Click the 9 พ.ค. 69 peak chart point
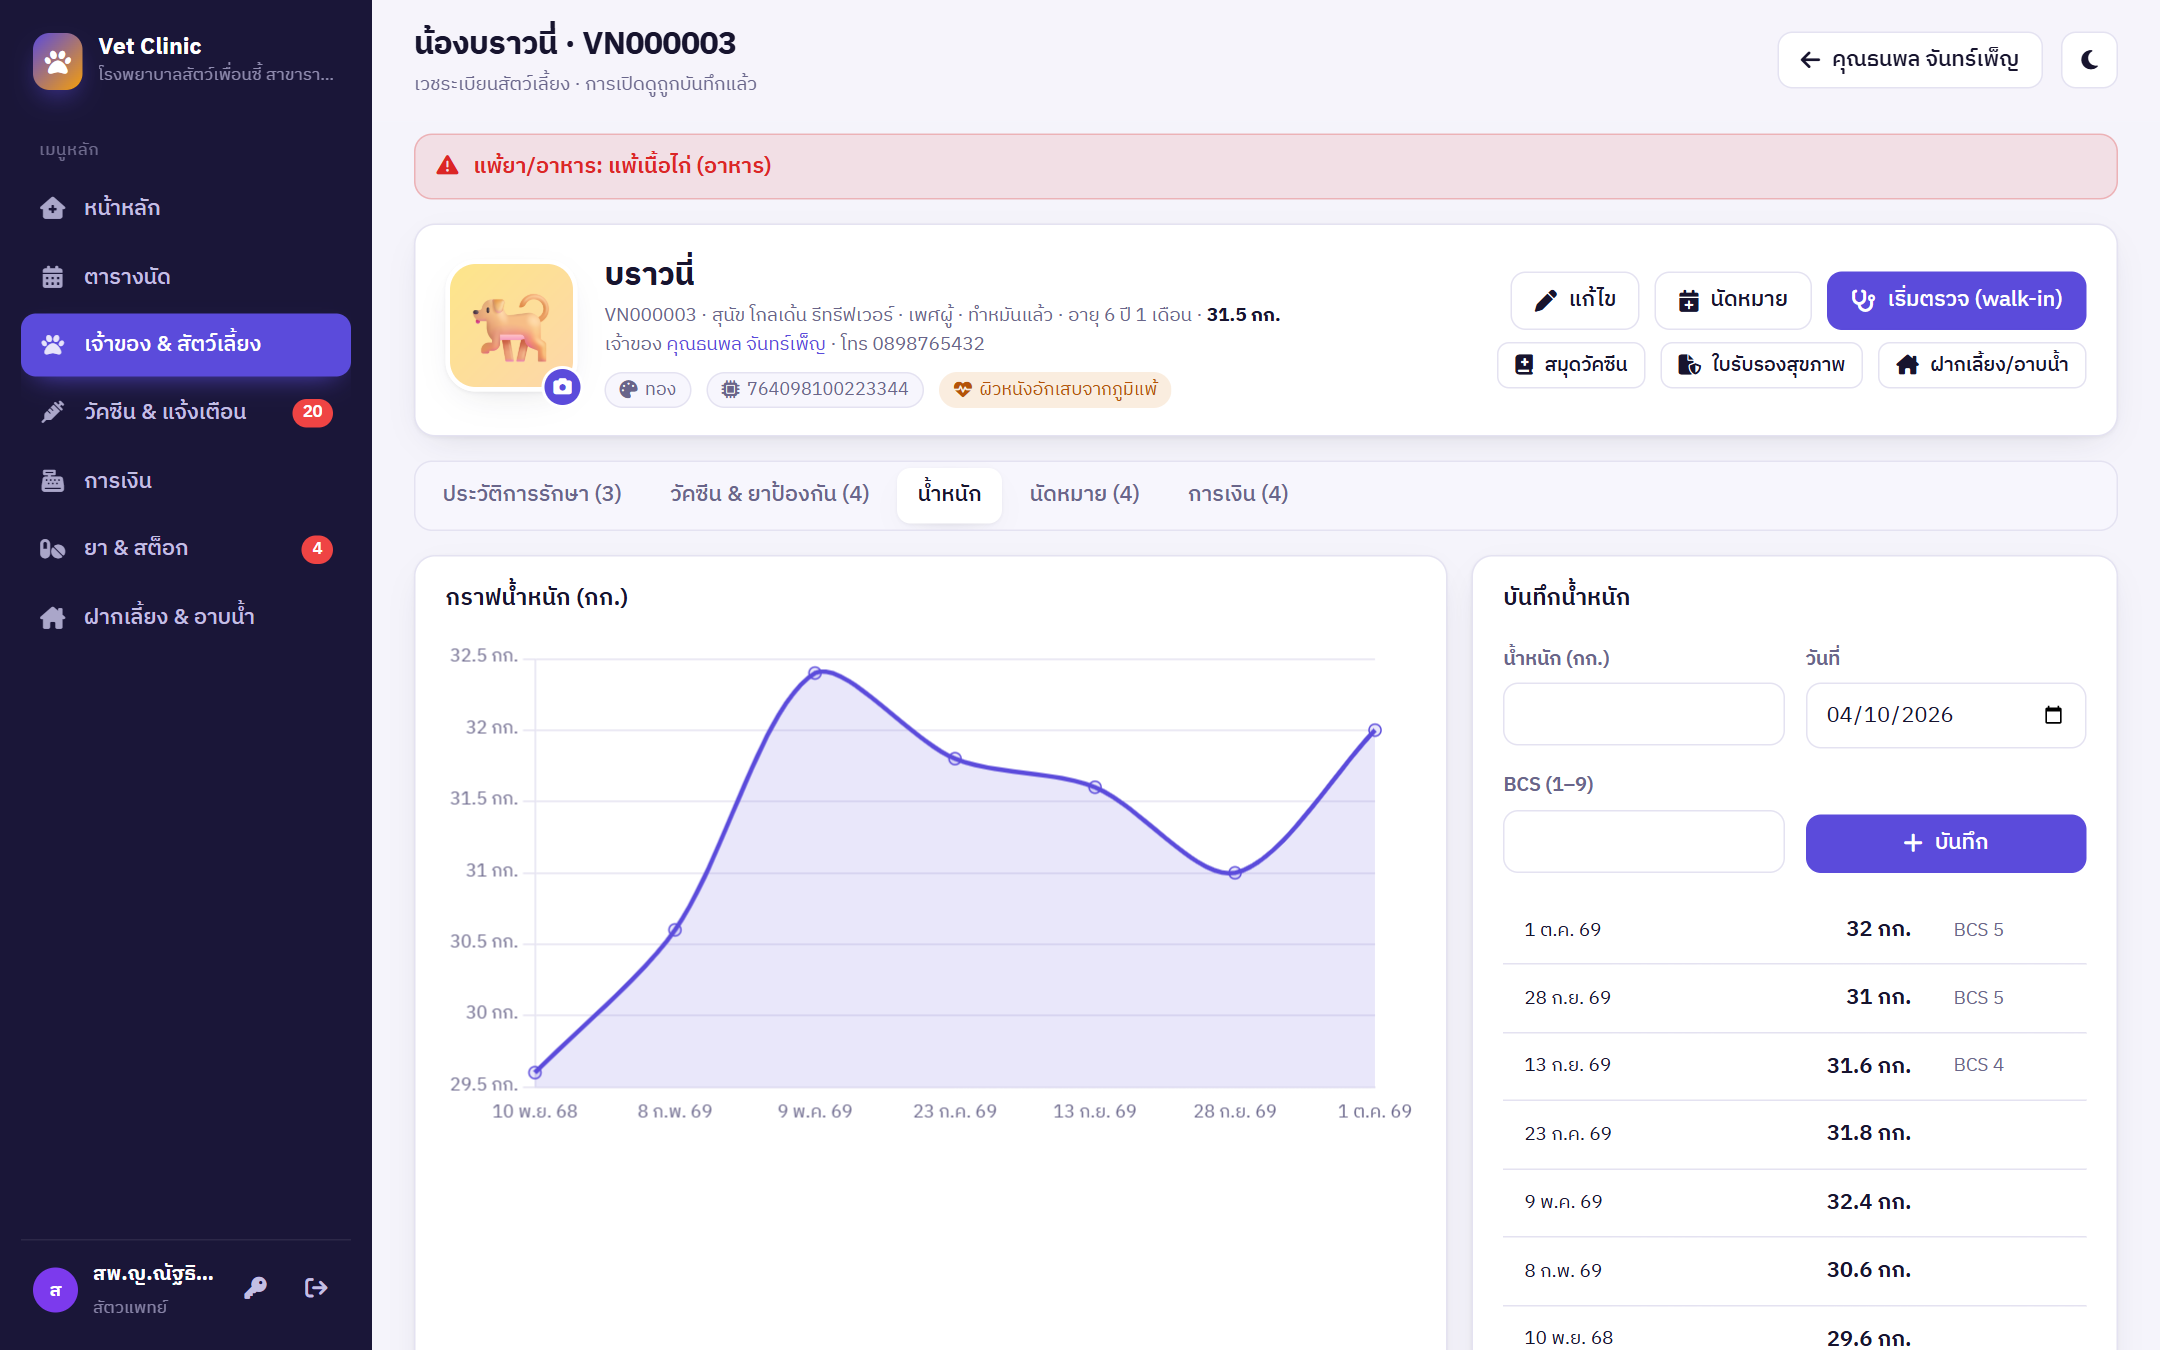Screen dimensions: 2160x1350 815,673
